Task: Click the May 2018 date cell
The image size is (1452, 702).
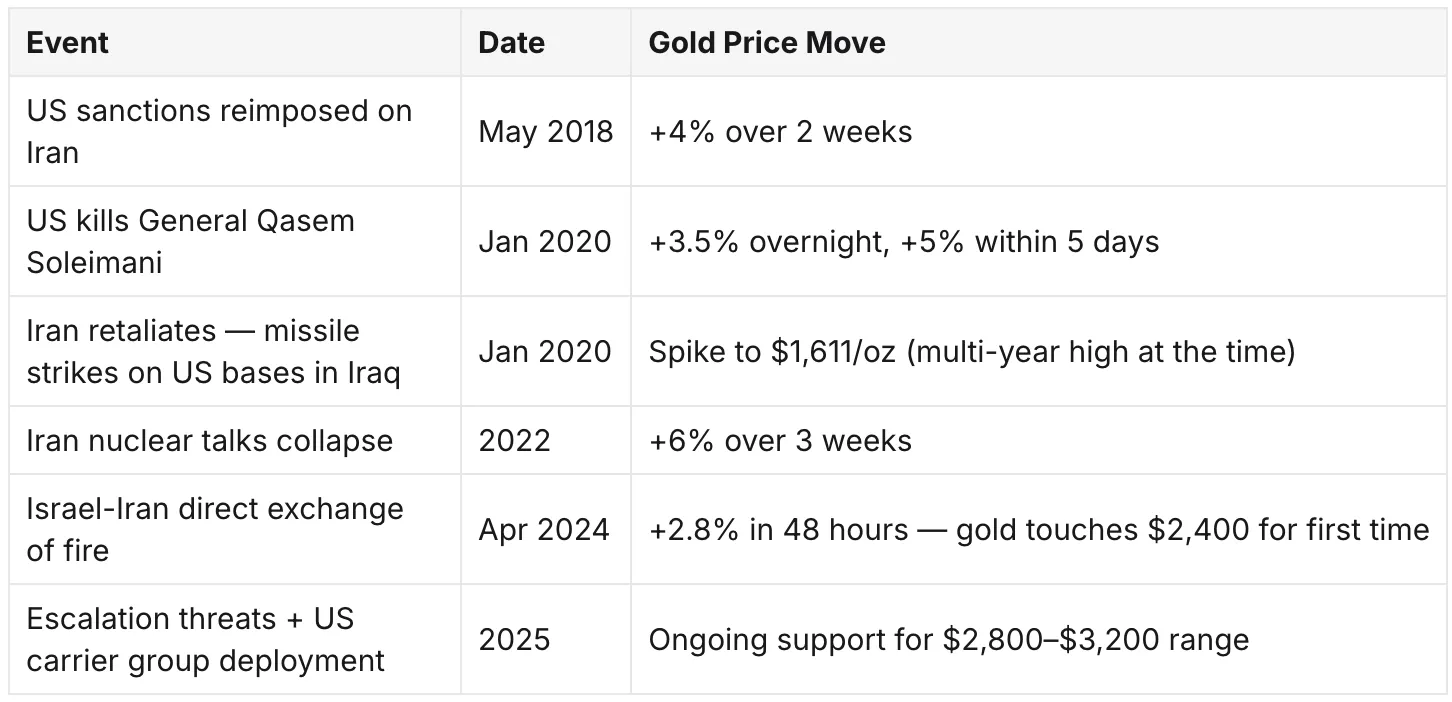Action: pos(546,131)
